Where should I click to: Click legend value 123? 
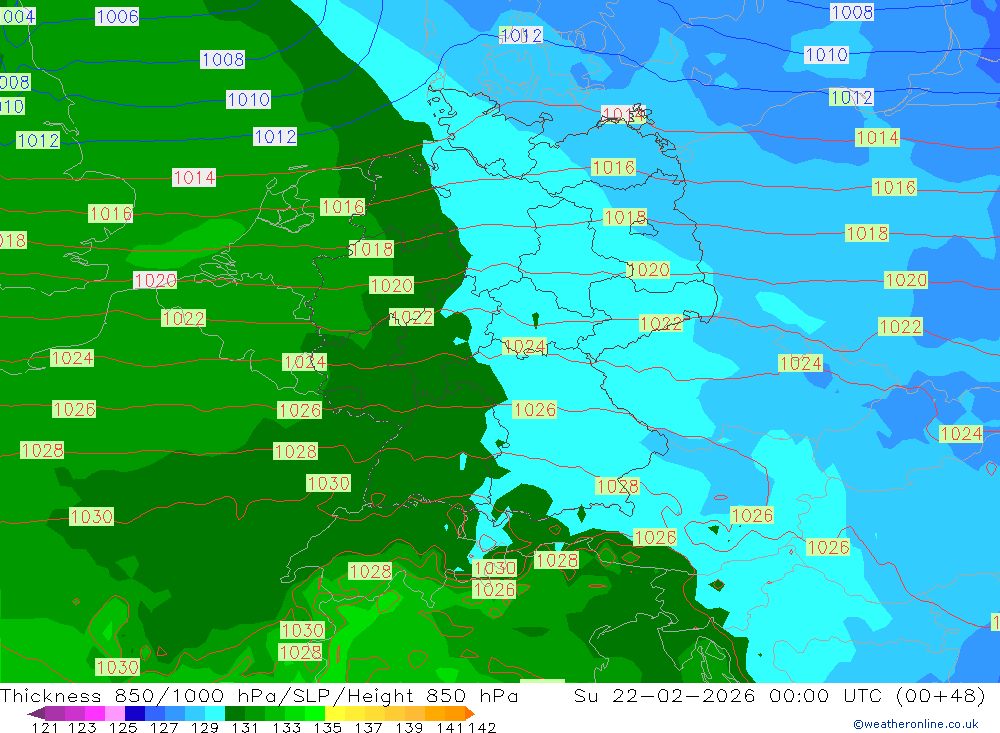point(82,727)
